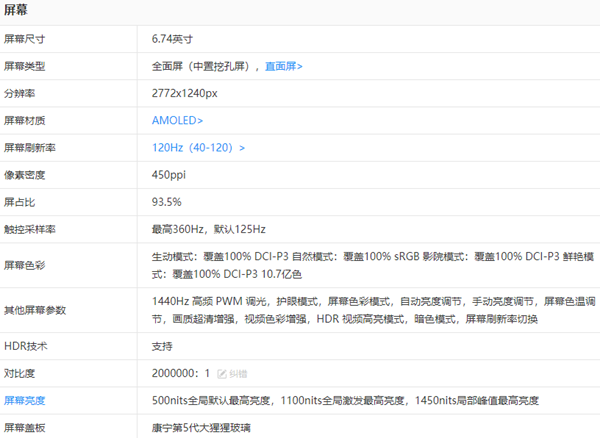Click the 屏幕尺寸 row label

click(x=24, y=39)
